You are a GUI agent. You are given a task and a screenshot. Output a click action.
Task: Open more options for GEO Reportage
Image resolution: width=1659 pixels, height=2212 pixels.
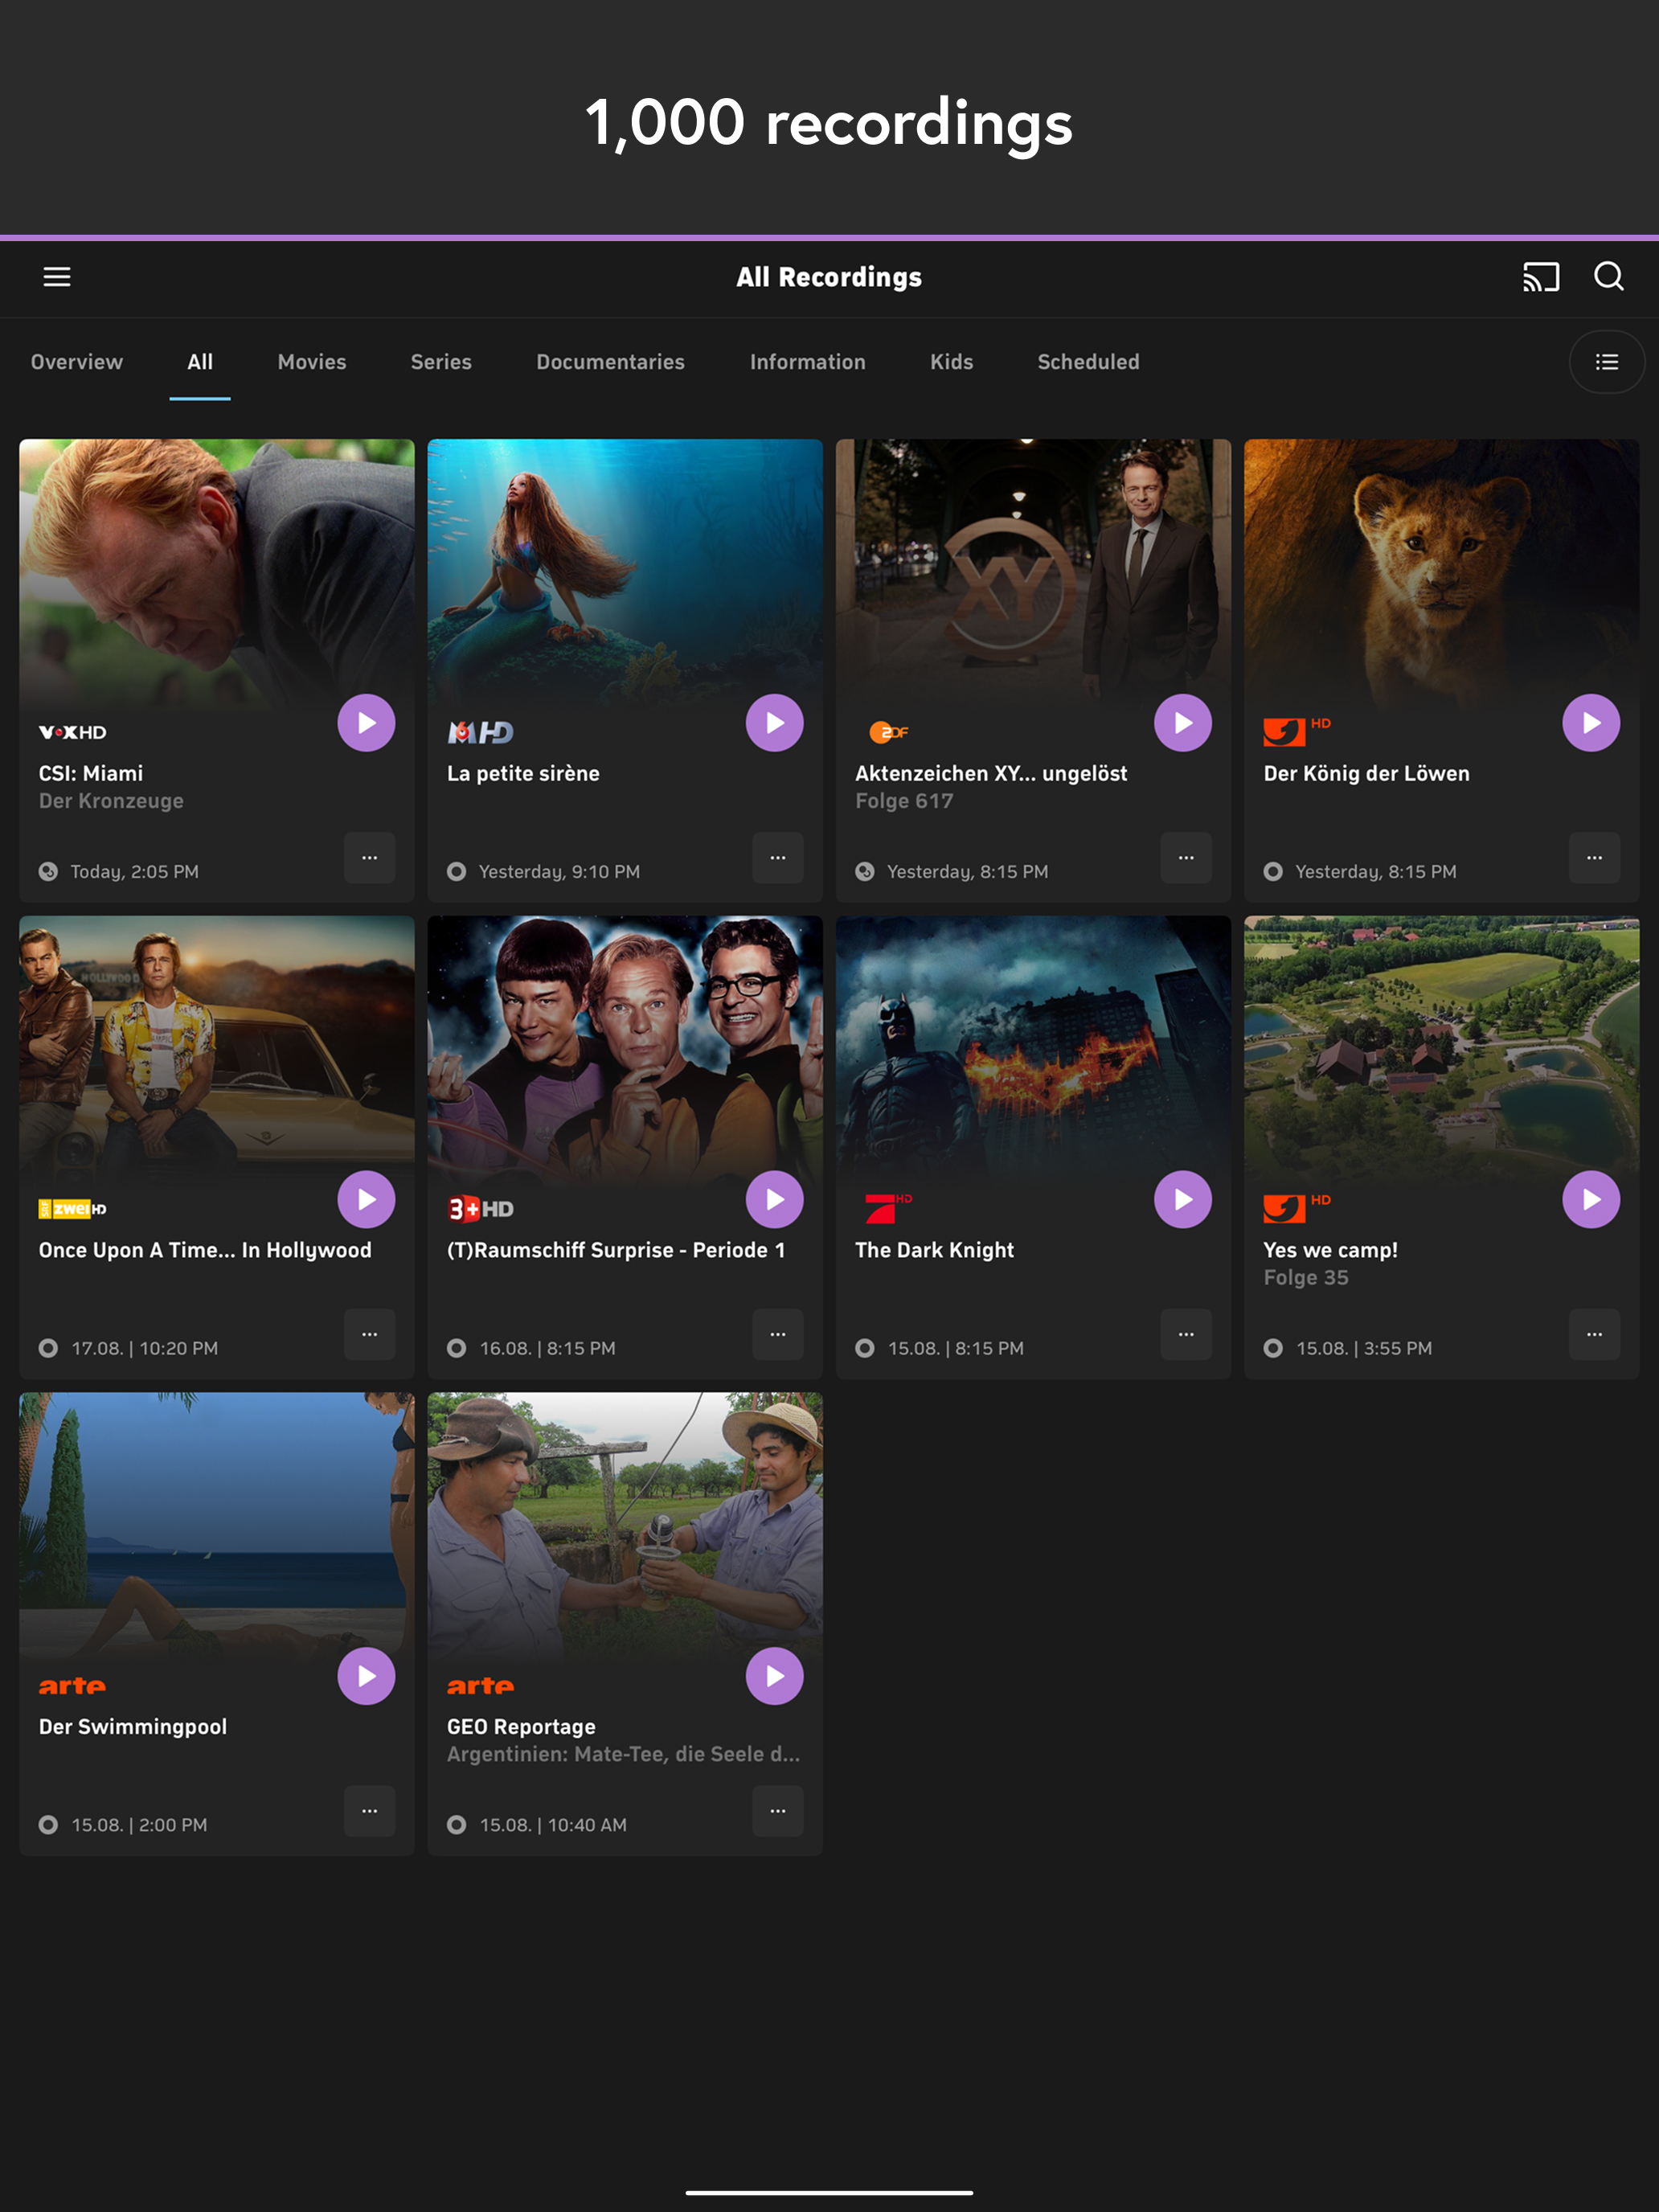[x=778, y=1811]
